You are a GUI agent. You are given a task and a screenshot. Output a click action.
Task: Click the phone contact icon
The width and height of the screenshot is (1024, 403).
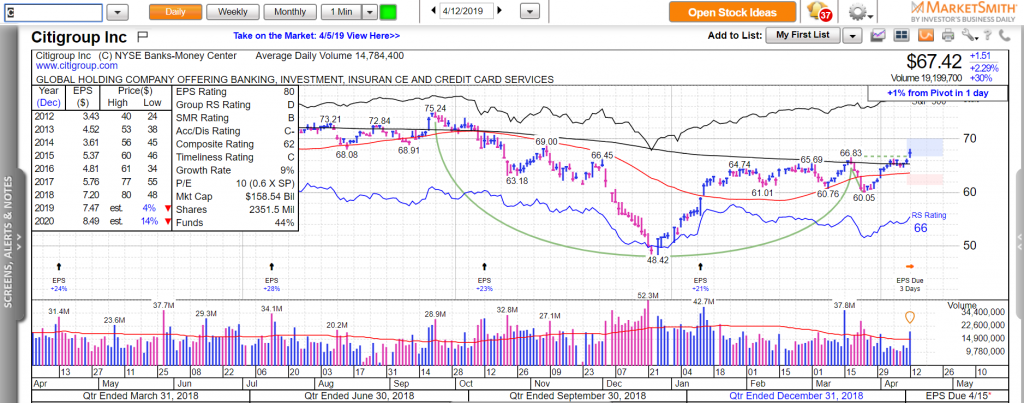(x=1006, y=35)
